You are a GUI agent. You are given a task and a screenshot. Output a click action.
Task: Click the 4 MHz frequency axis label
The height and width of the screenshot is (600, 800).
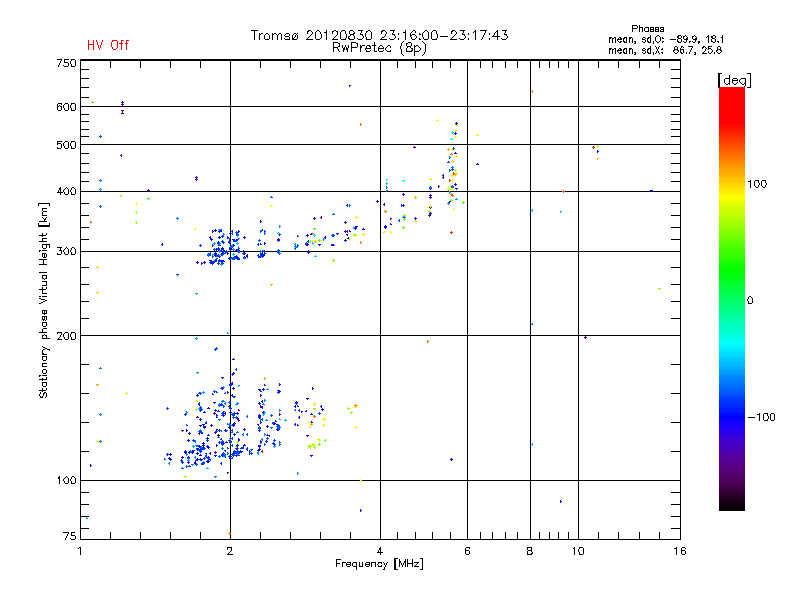pyautogui.click(x=380, y=551)
